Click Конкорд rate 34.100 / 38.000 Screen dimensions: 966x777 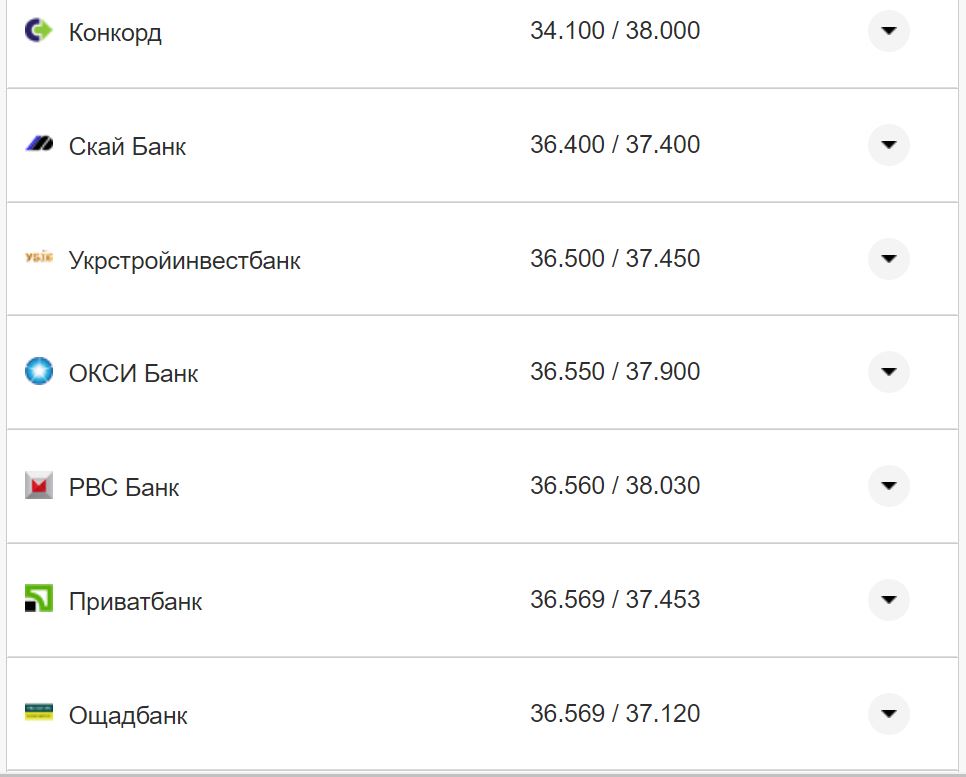[614, 31]
